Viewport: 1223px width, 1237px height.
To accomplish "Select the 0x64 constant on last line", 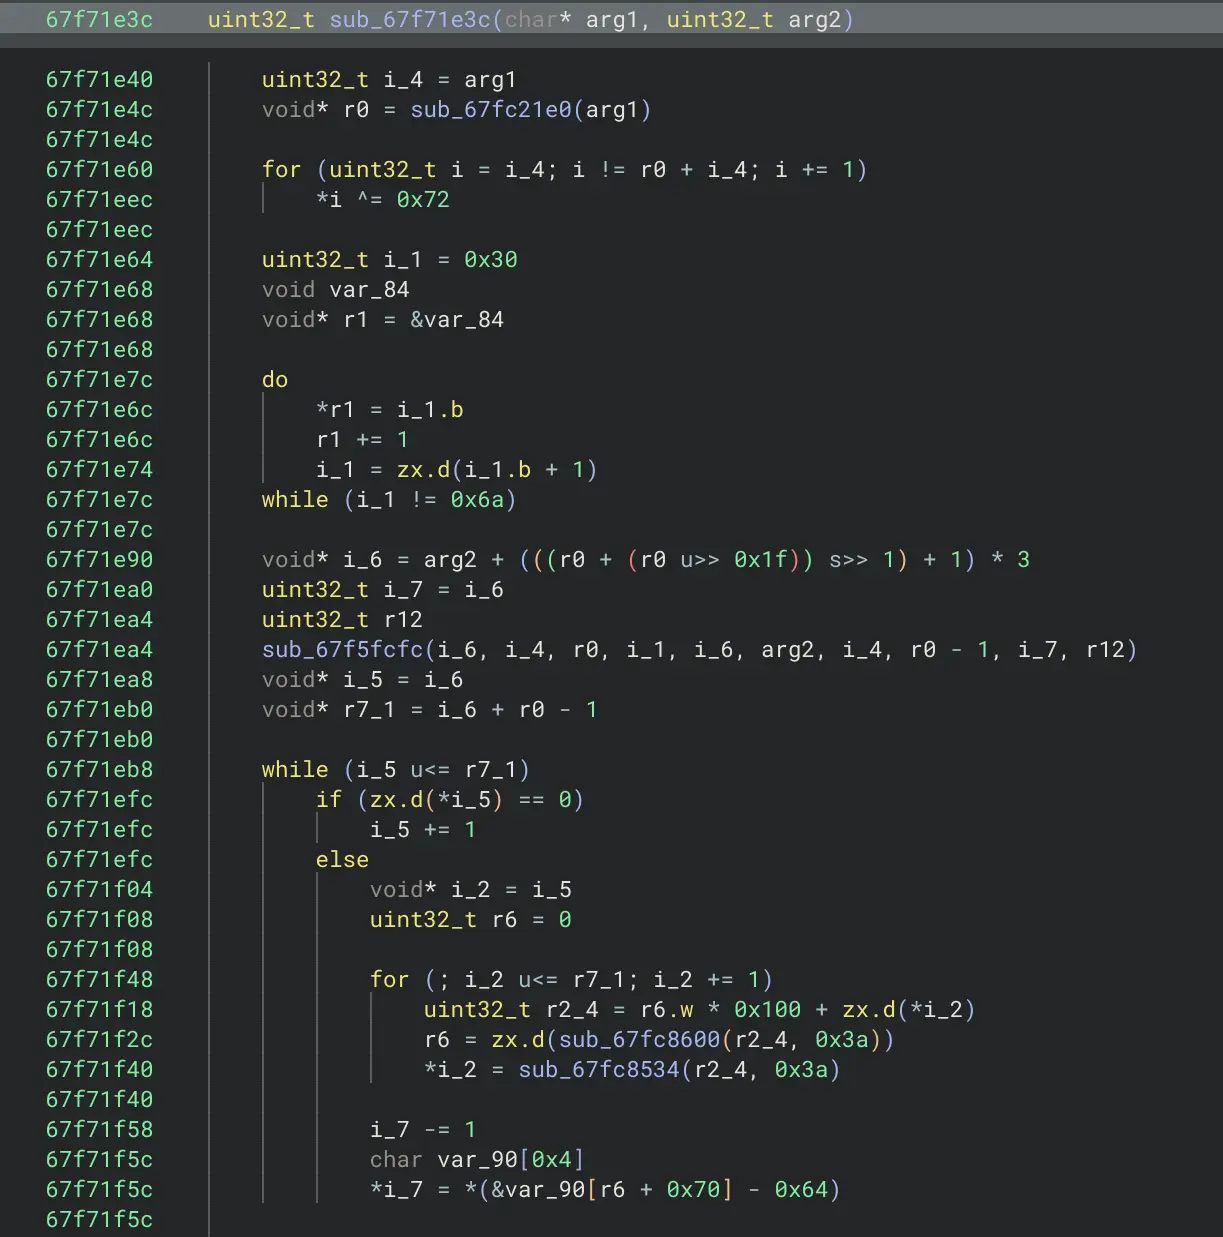I will [x=801, y=1190].
